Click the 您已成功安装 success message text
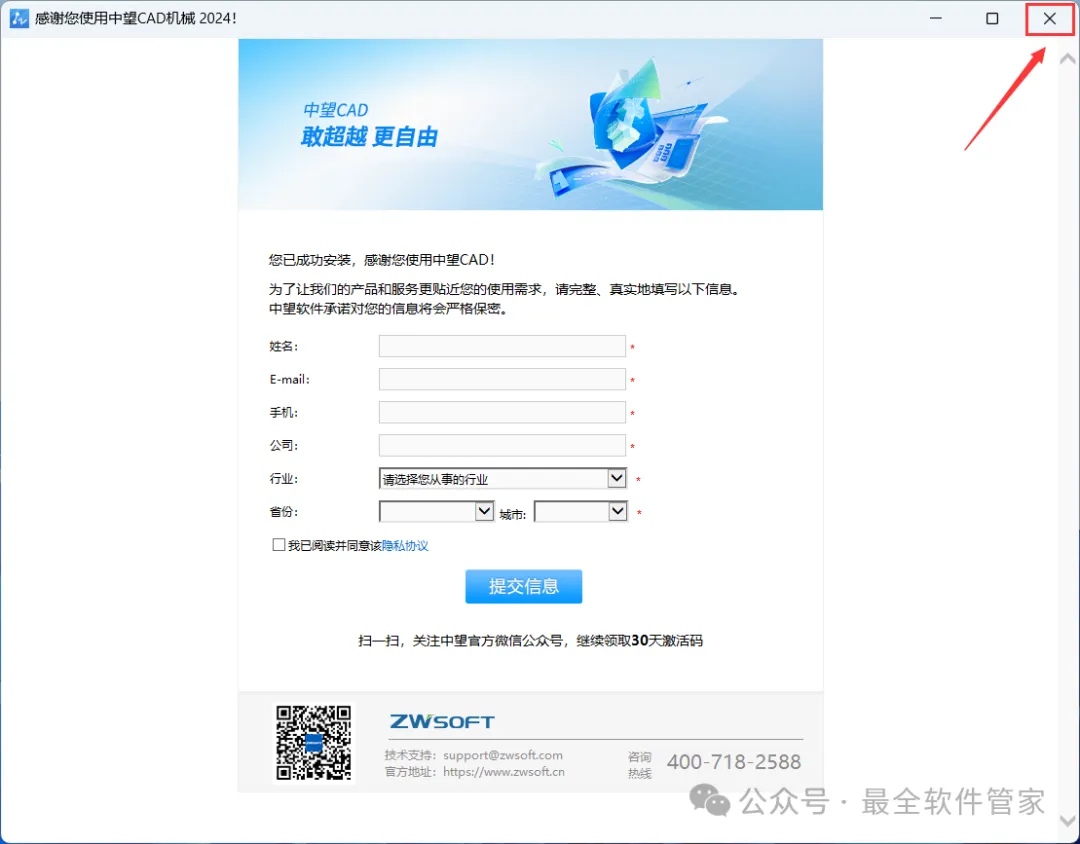This screenshot has width=1080, height=844. point(382,260)
